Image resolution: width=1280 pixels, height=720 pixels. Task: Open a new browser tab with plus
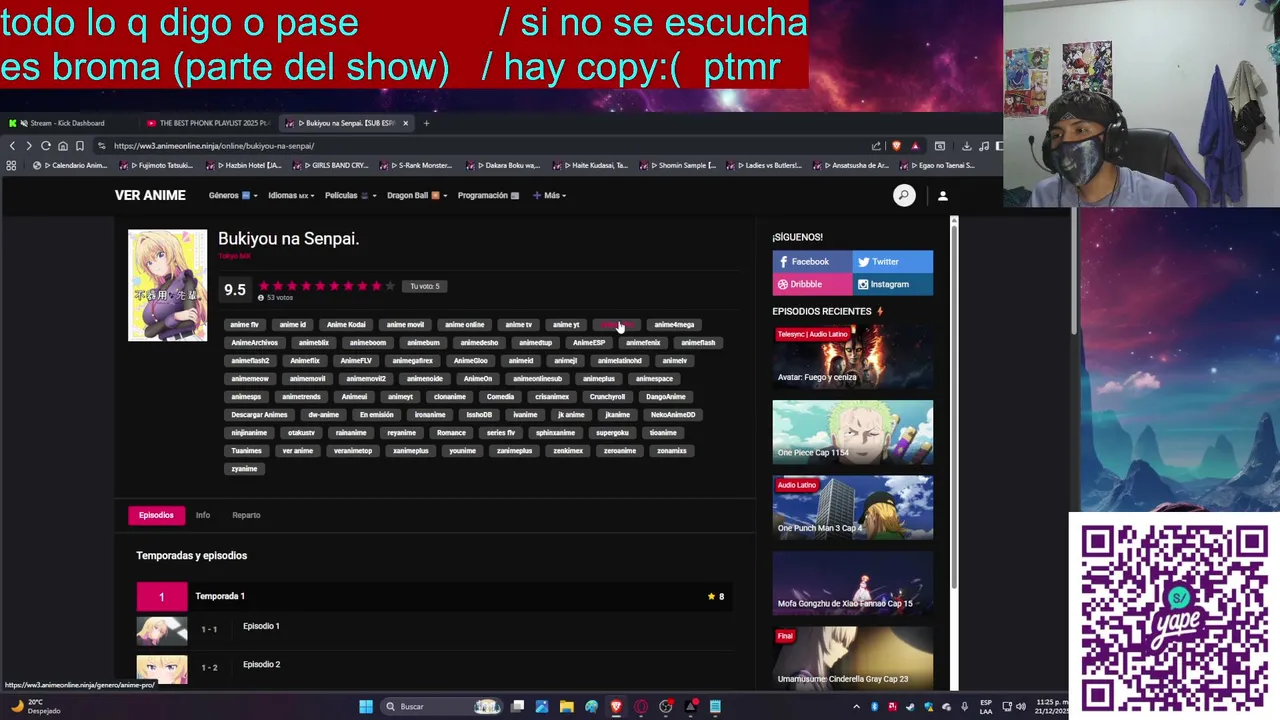[x=426, y=123]
